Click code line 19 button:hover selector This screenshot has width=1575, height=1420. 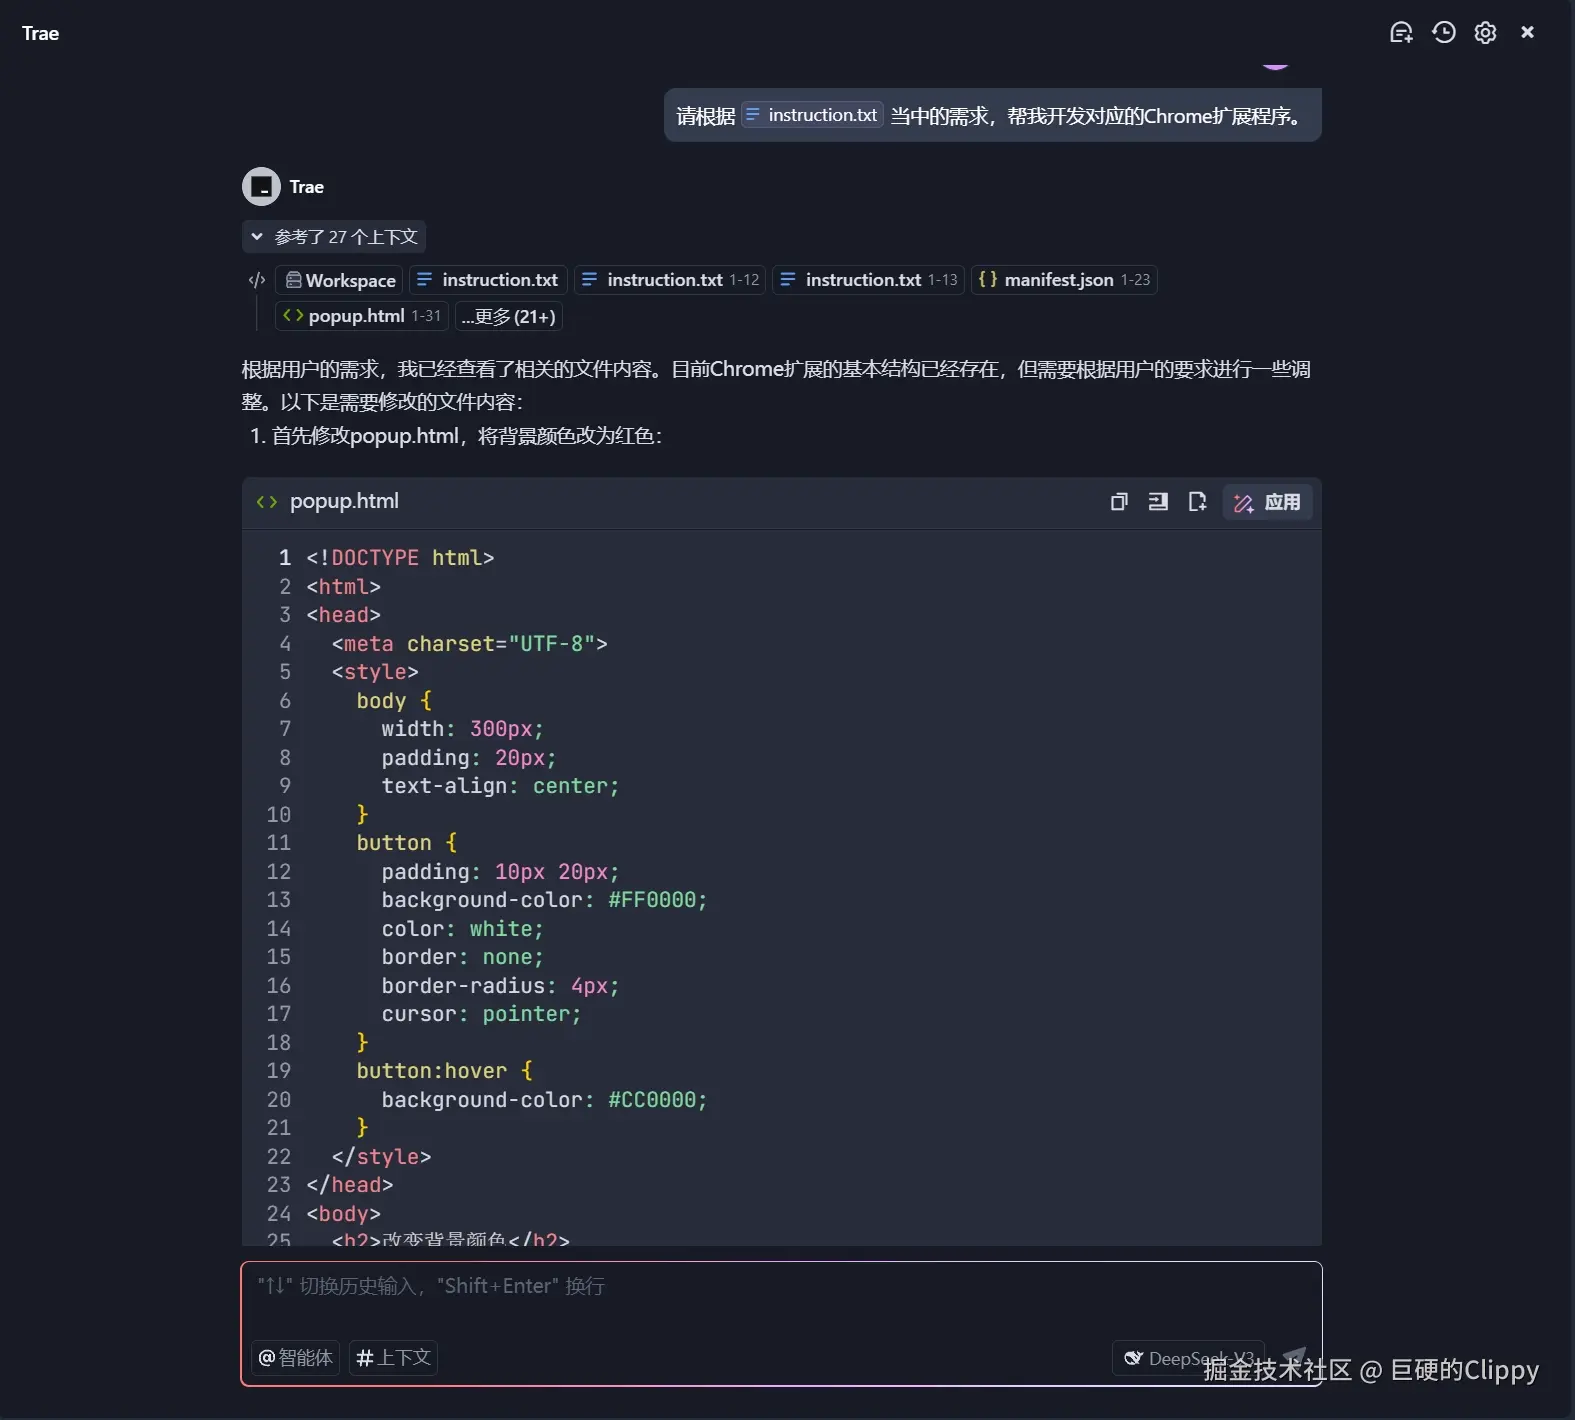(x=444, y=1071)
